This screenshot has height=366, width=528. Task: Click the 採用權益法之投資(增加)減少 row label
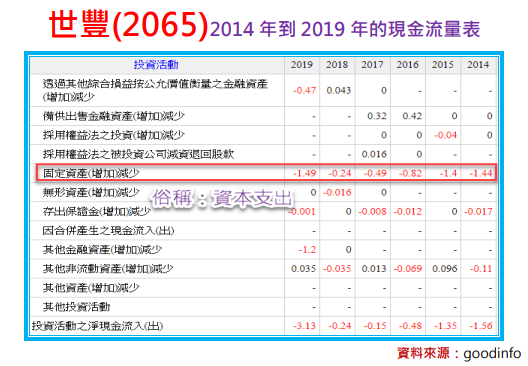(x=113, y=135)
